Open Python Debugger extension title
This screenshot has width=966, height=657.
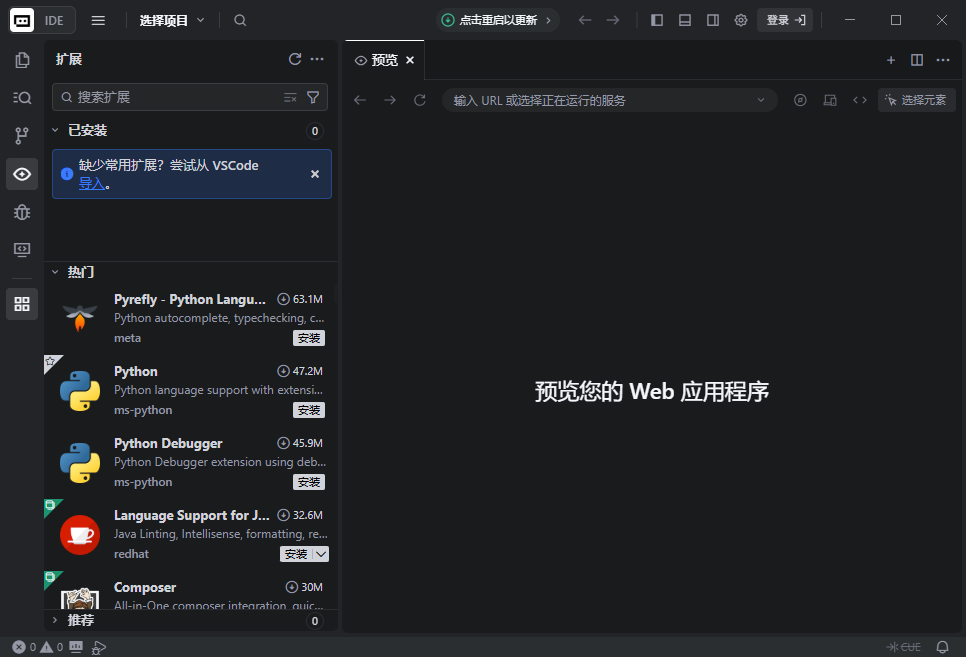(x=168, y=443)
